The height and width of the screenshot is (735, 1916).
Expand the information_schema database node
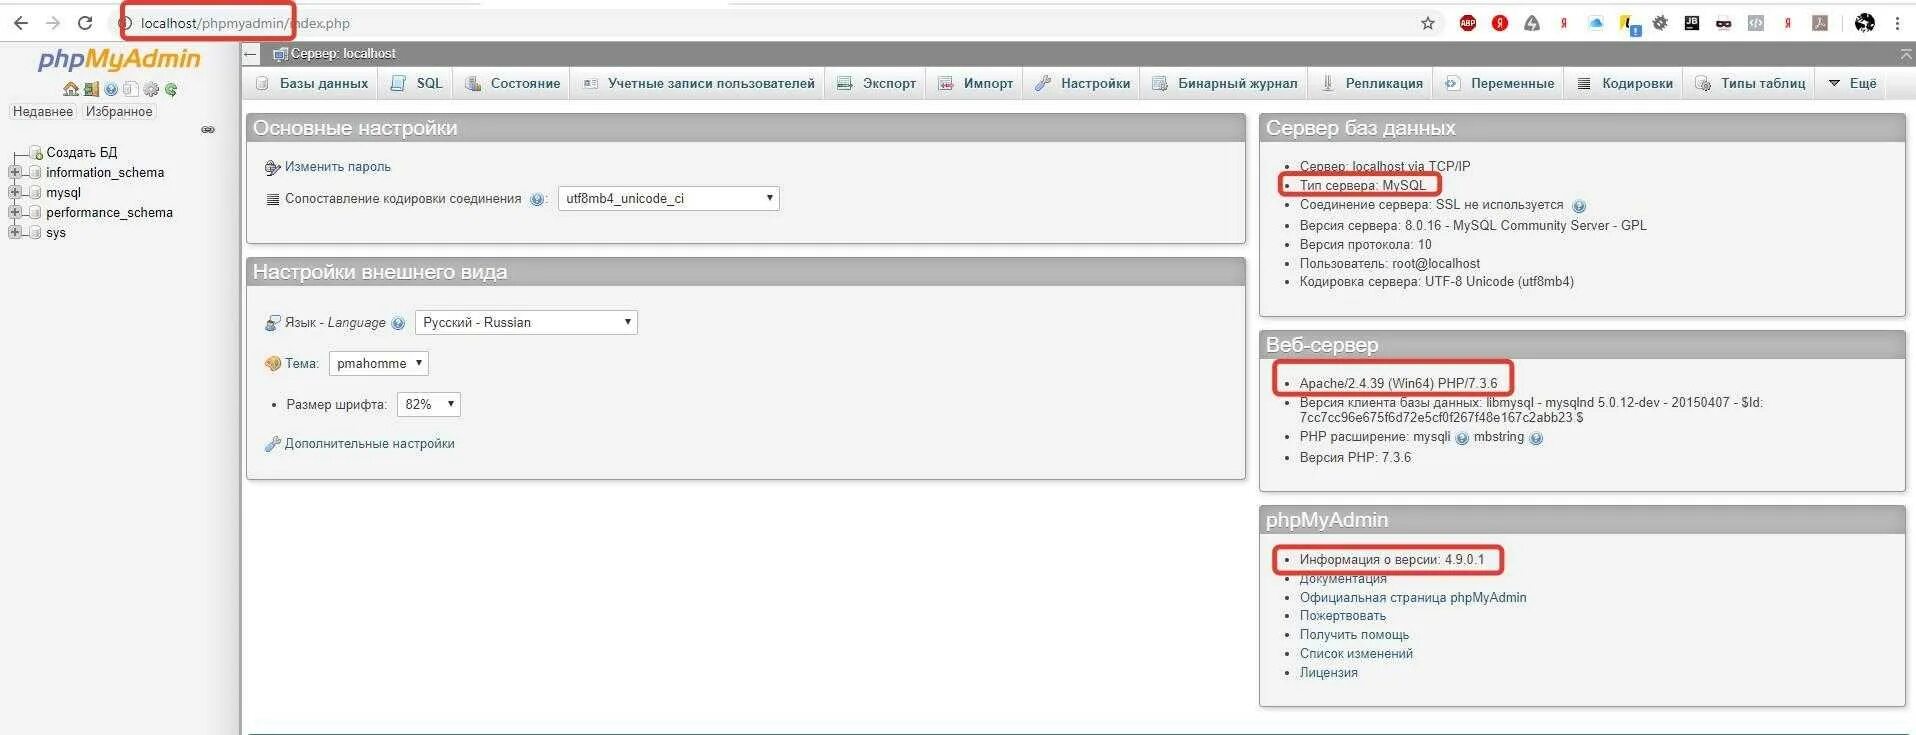tap(15, 172)
